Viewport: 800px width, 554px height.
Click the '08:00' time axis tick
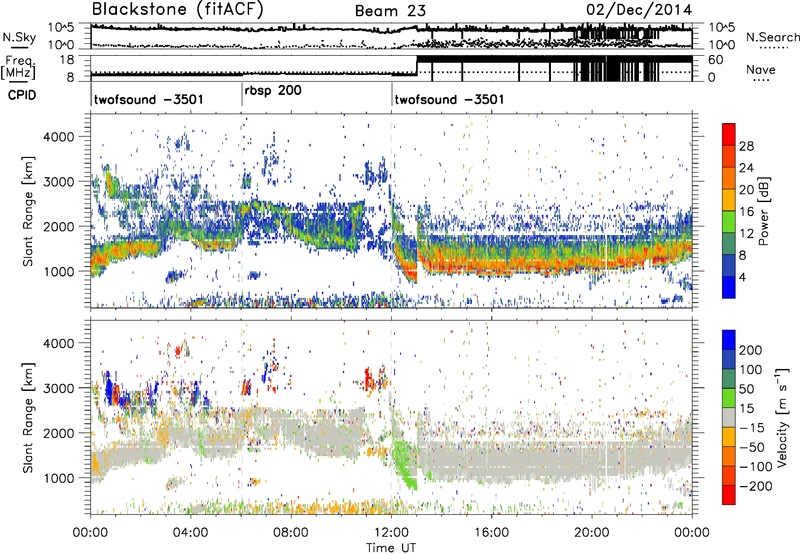click(291, 533)
